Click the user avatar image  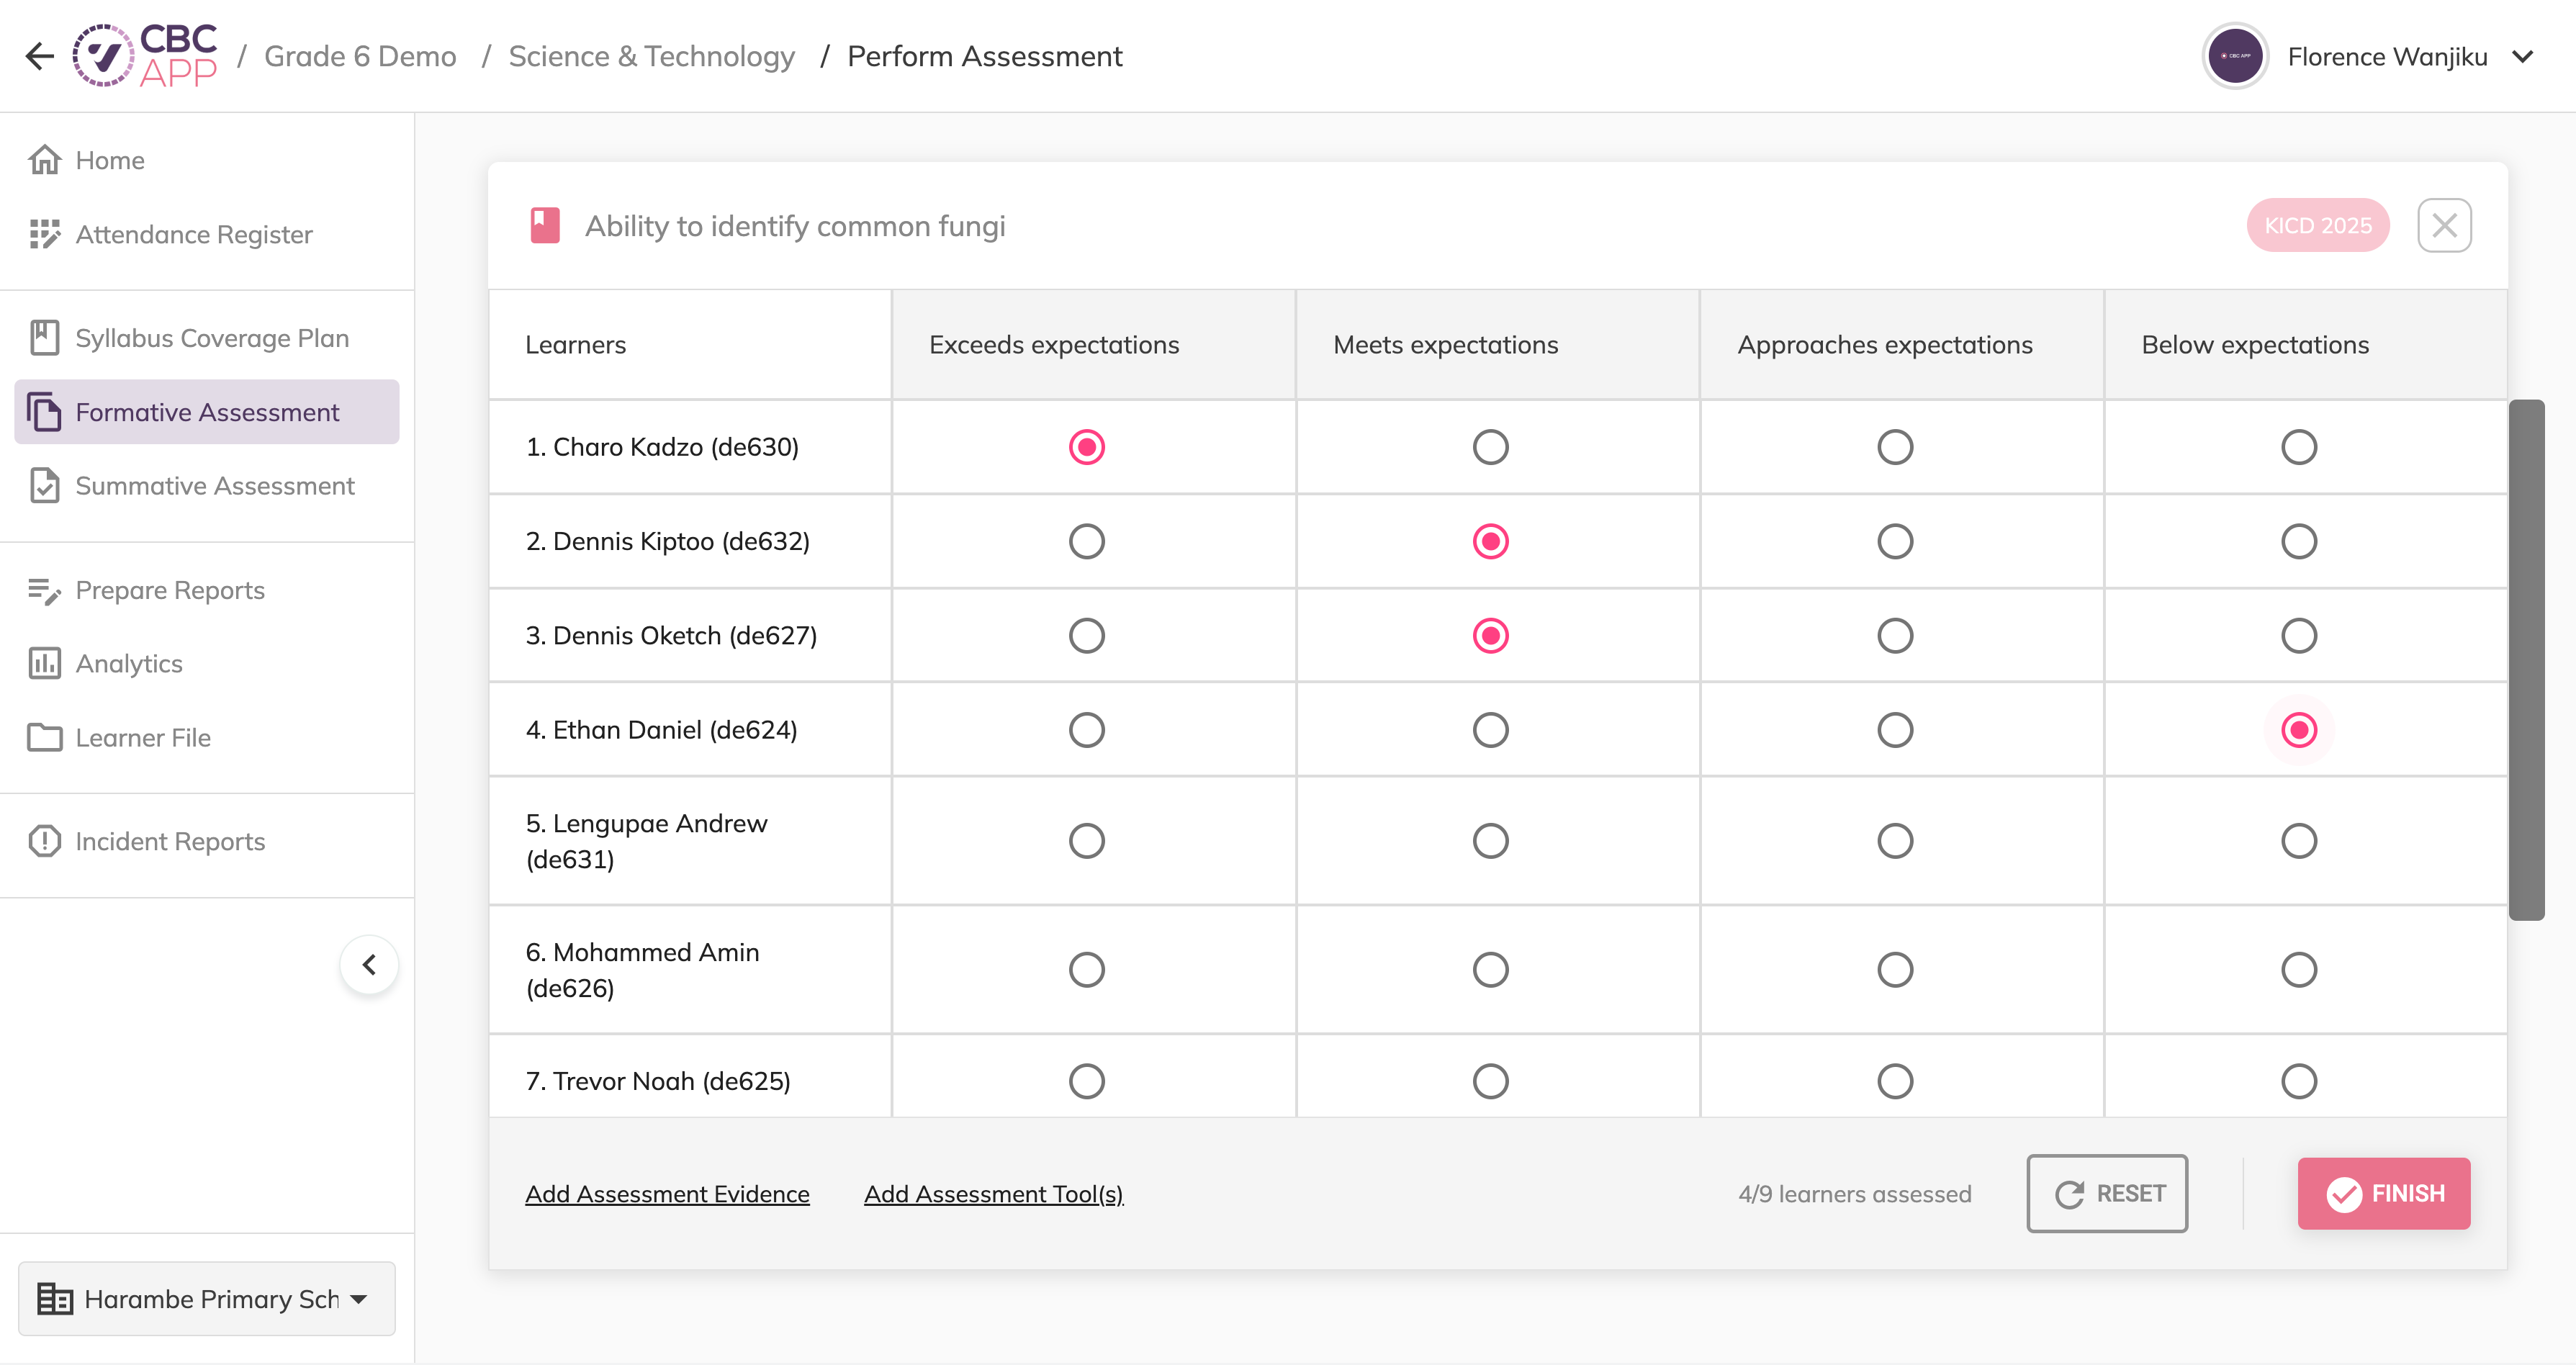coord(2235,56)
